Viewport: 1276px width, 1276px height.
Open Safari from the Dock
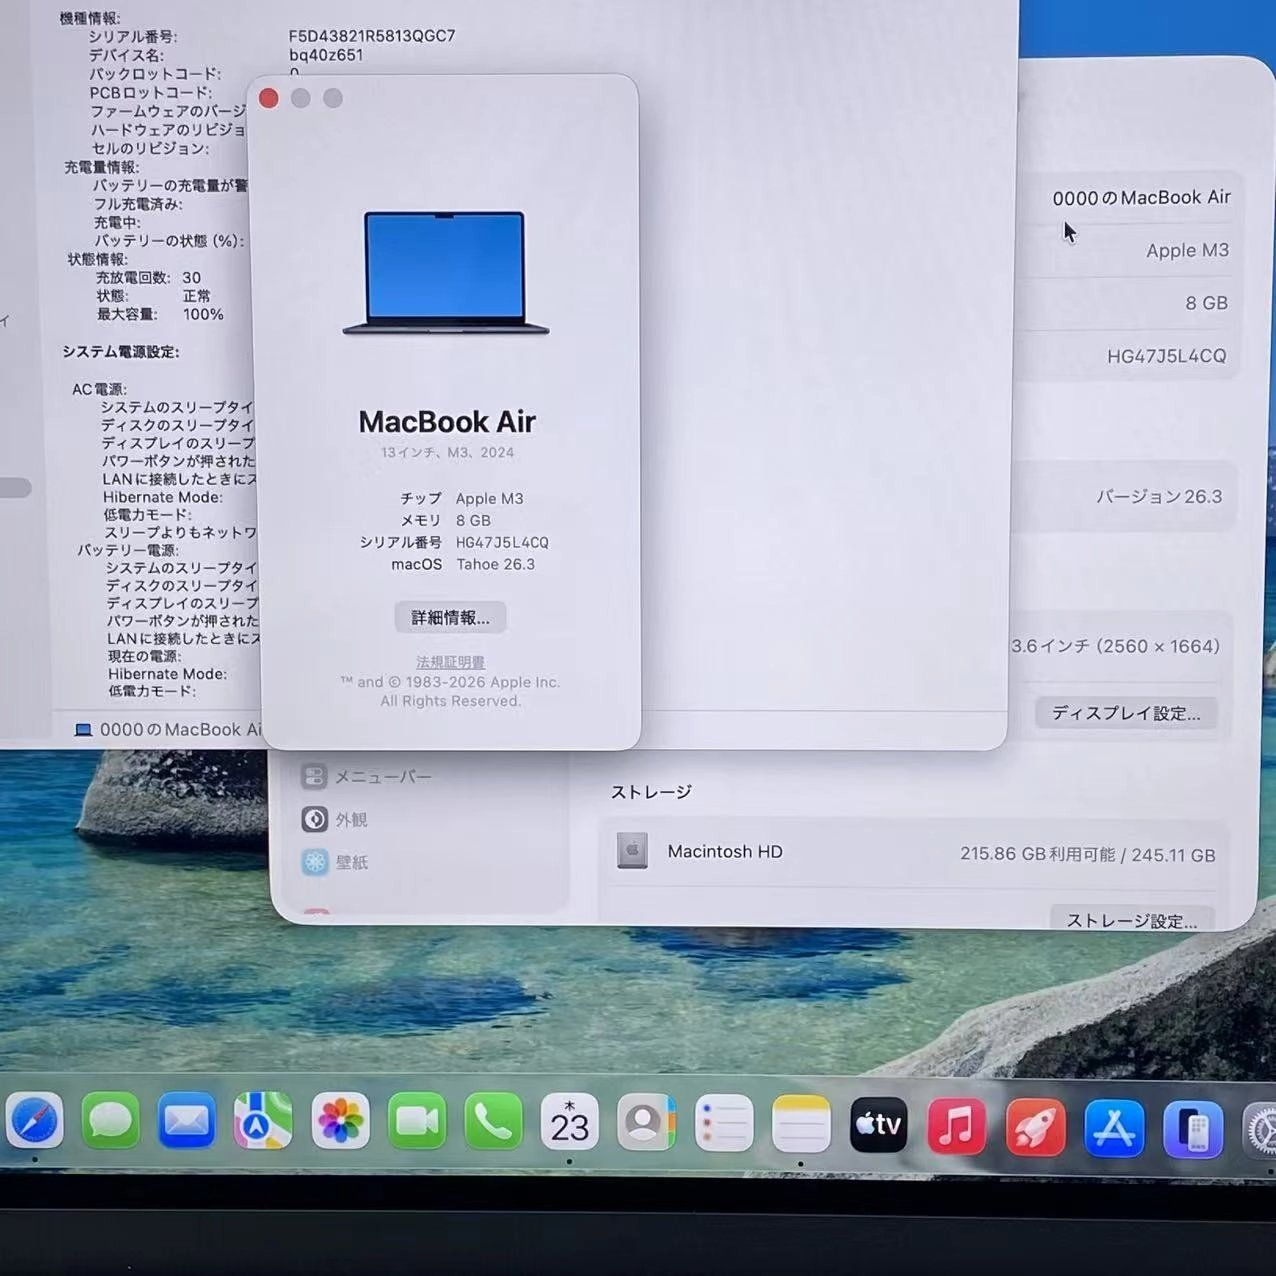point(35,1122)
